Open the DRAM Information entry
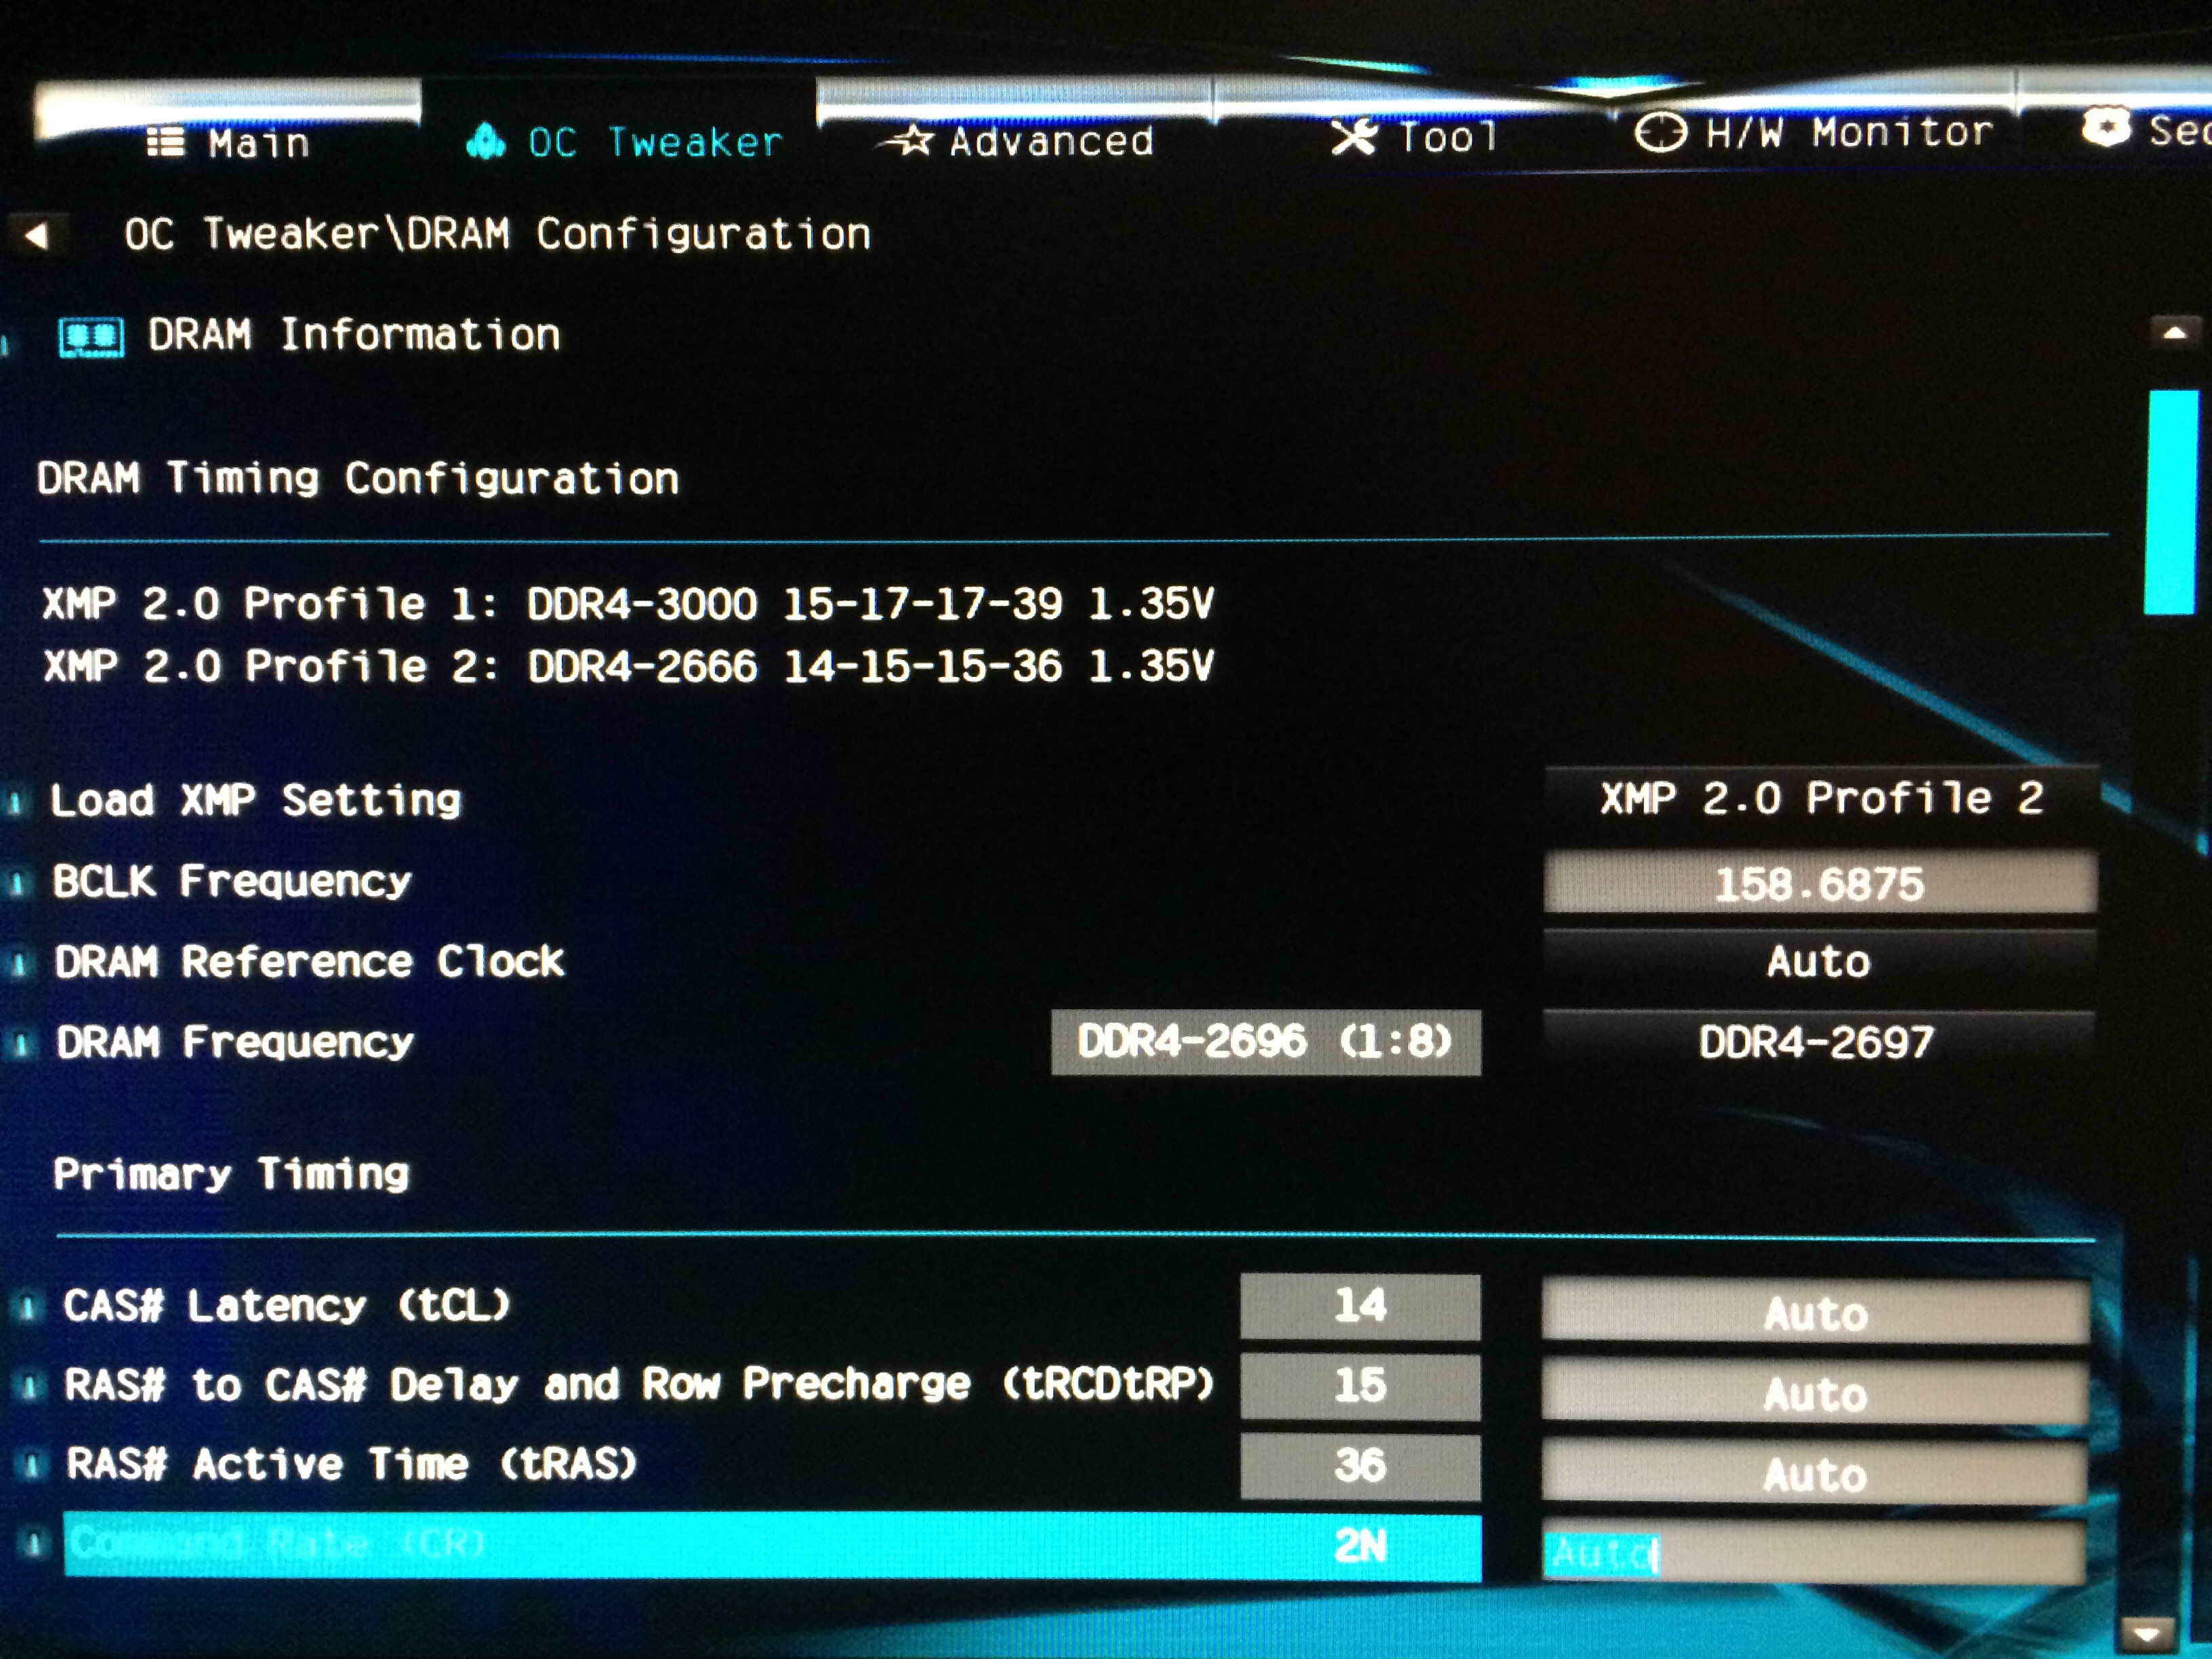Image resolution: width=2212 pixels, height=1659 pixels. coord(353,335)
